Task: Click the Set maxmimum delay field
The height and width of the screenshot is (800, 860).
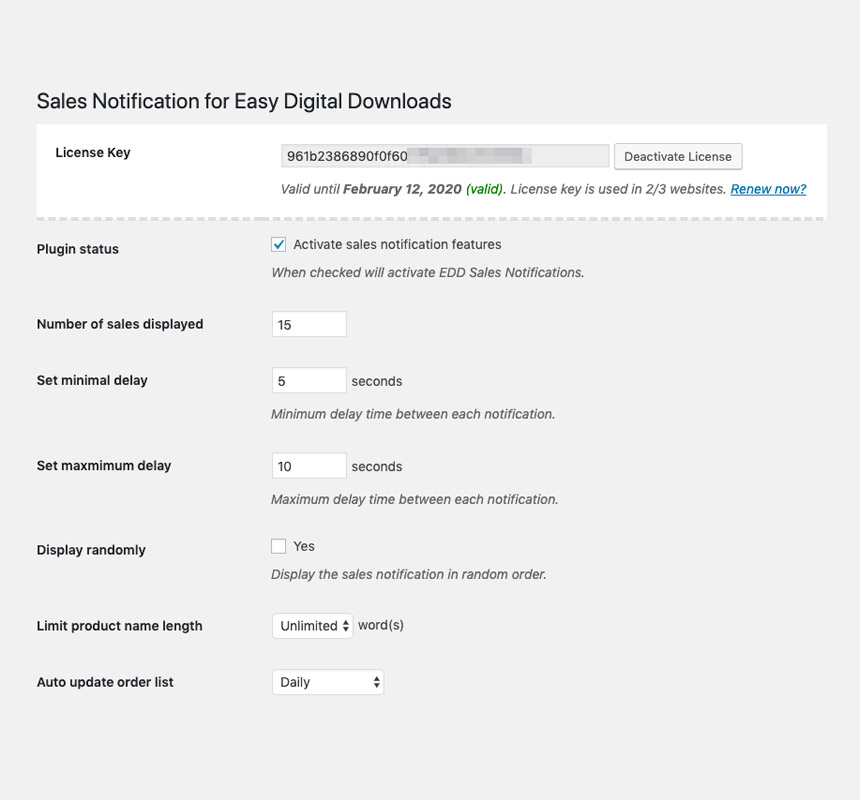Action: [309, 466]
